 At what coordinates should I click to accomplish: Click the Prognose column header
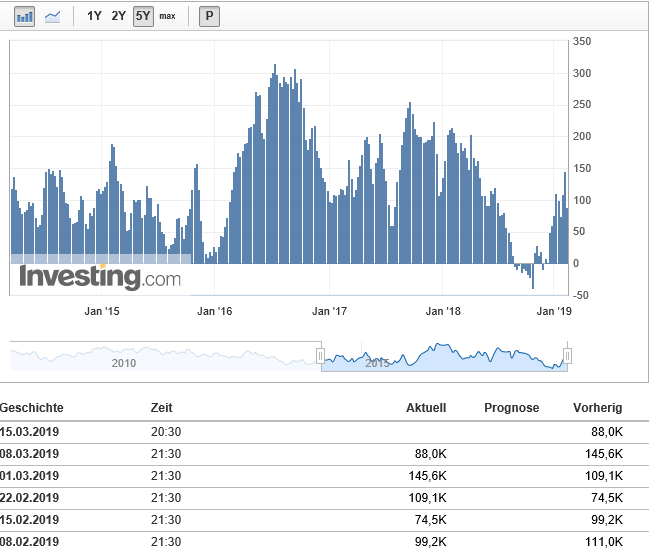coord(511,408)
